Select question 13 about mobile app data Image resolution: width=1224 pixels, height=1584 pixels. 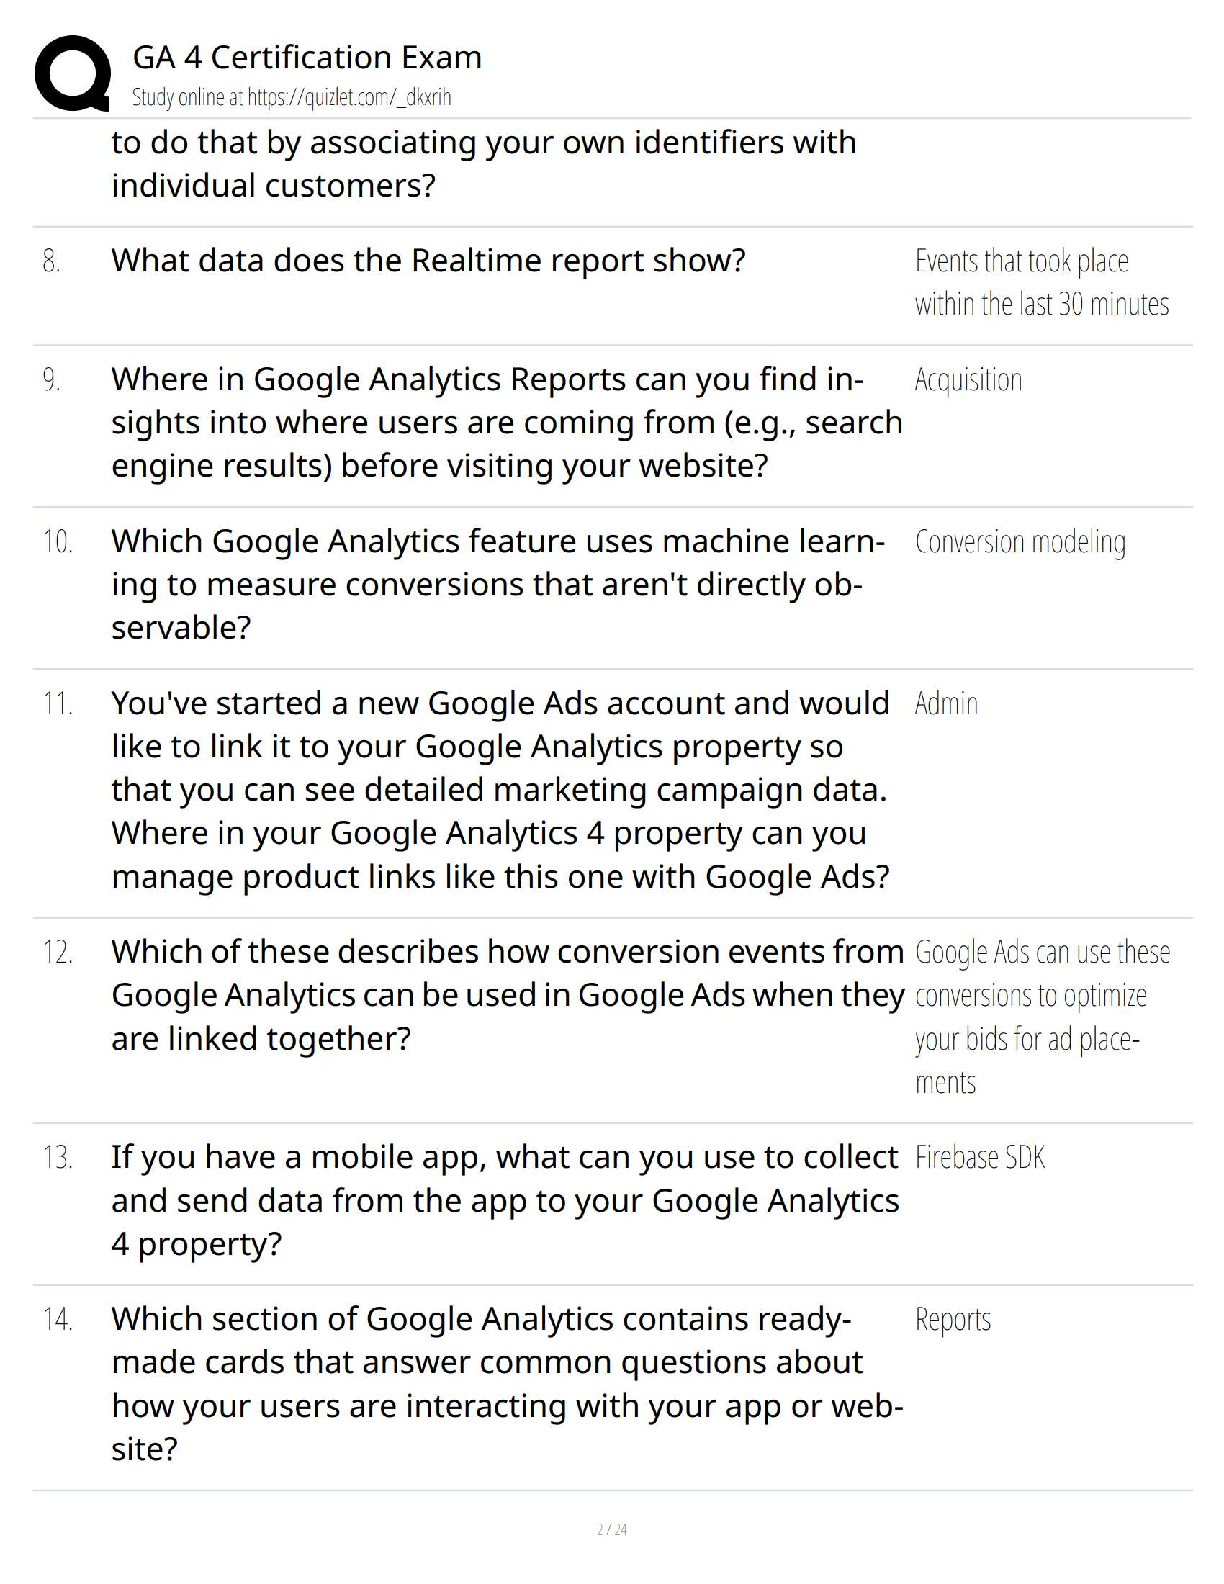click(505, 1200)
